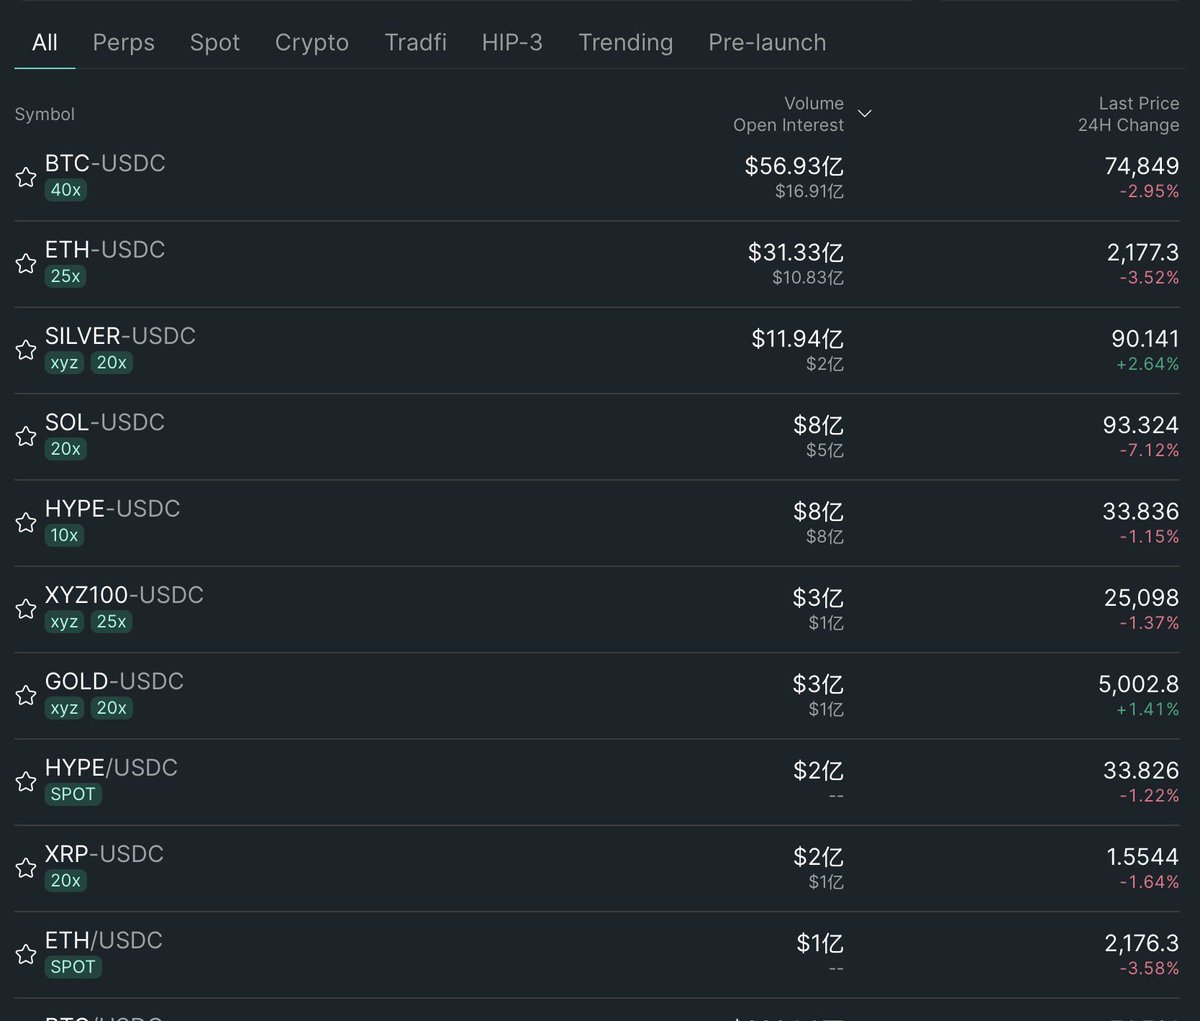Open the Volume sort chevron
The width and height of the screenshot is (1200, 1021).
click(865, 114)
